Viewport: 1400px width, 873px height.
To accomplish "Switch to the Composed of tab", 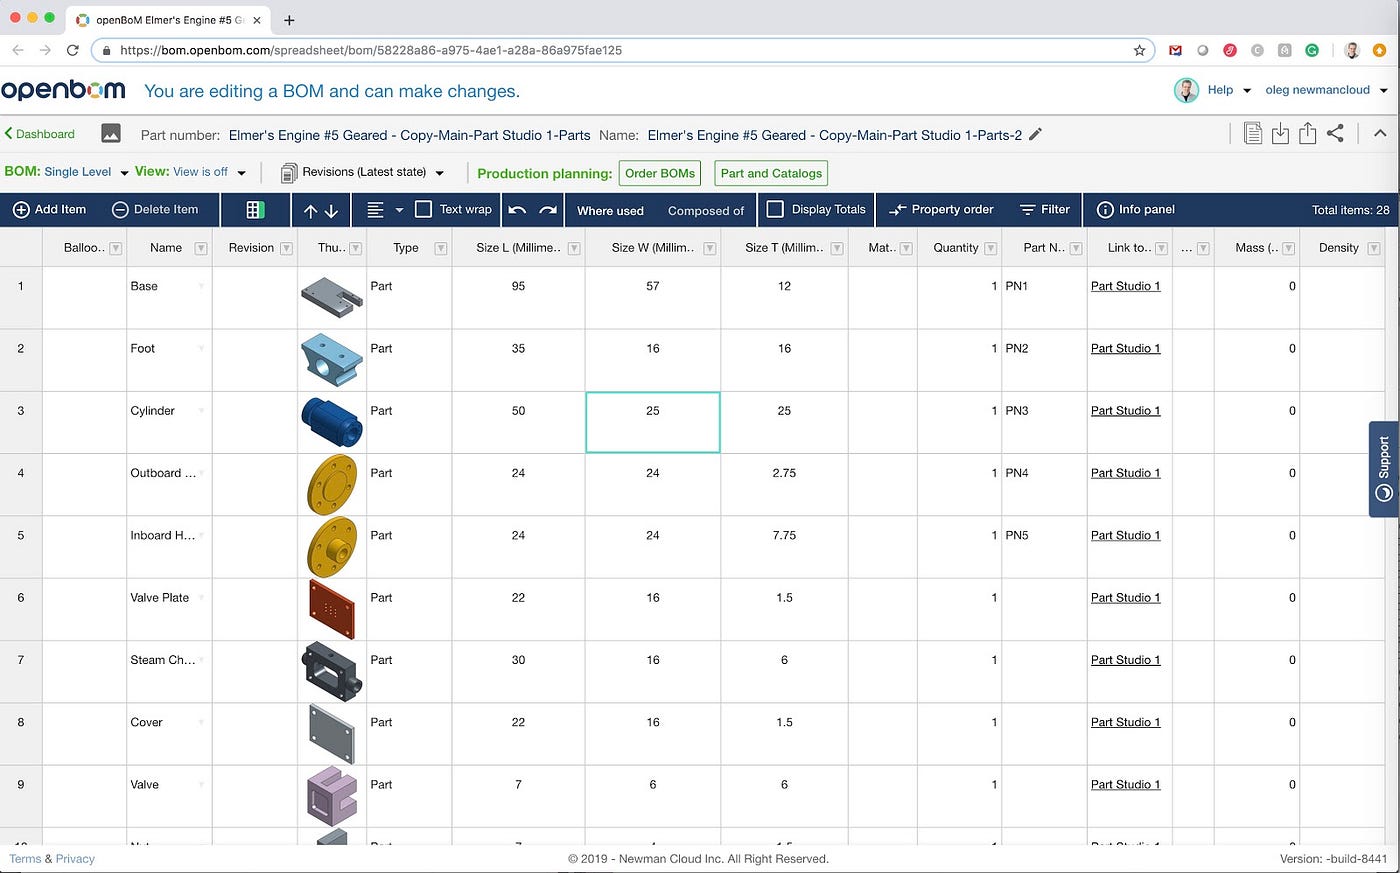I will pos(706,210).
